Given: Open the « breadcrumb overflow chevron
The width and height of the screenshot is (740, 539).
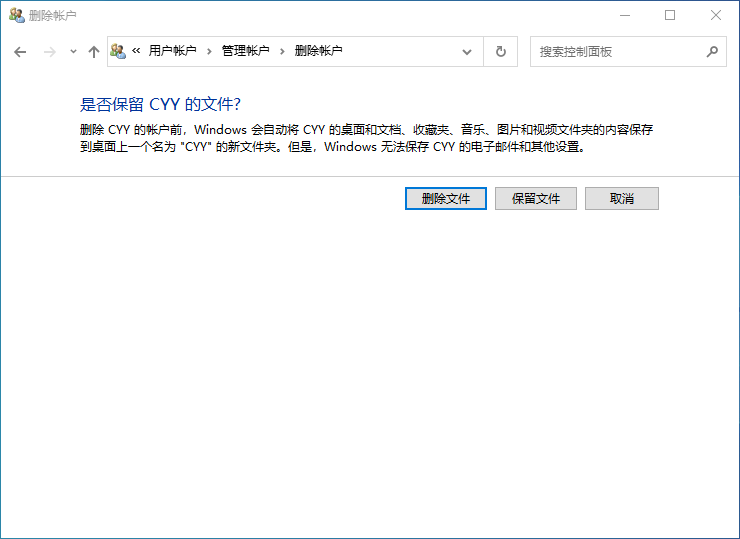Looking at the screenshot, I should click(x=136, y=51).
